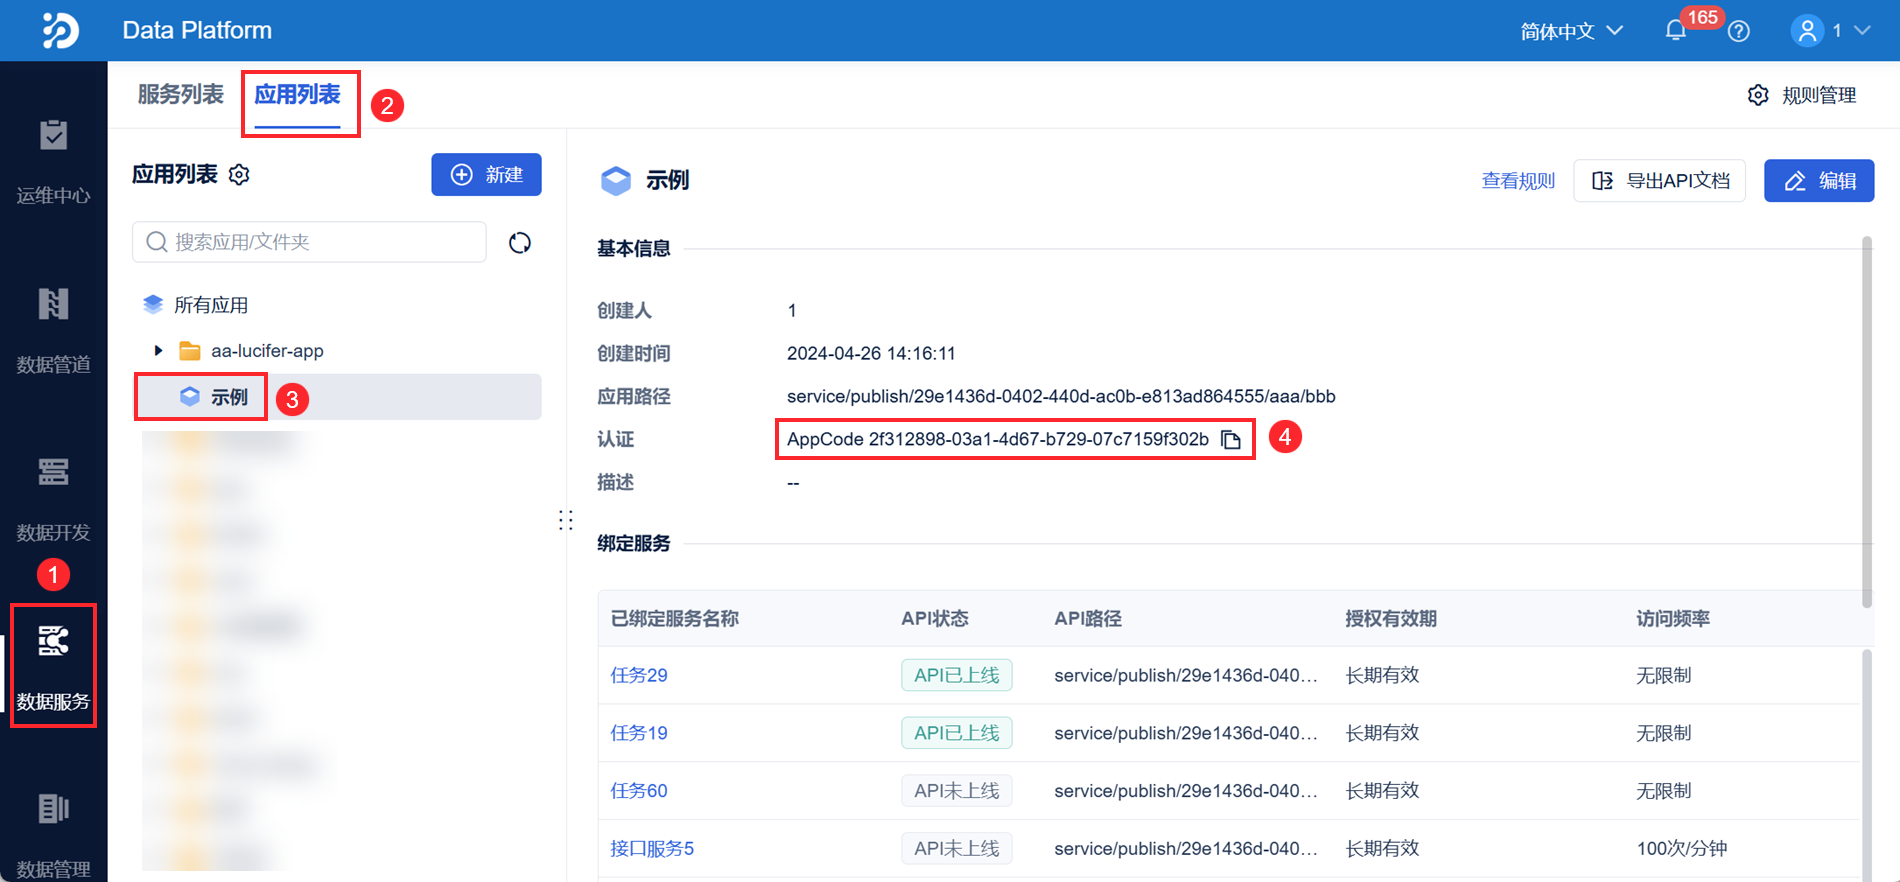The height and width of the screenshot is (882, 1900).
Task: Open the 数据开发 sidebar icon
Action: tap(53, 471)
